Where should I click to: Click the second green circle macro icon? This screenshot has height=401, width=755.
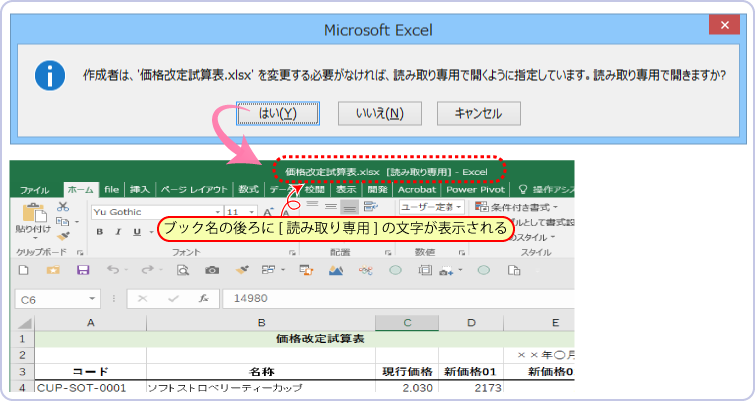(x=483, y=270)
